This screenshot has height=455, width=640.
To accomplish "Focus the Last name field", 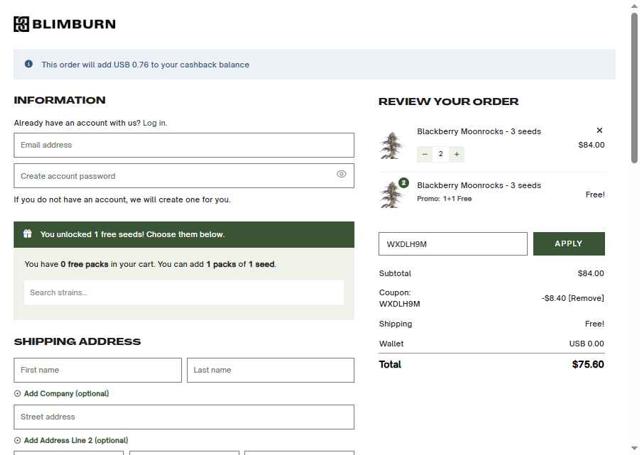I will pos(271,370).
